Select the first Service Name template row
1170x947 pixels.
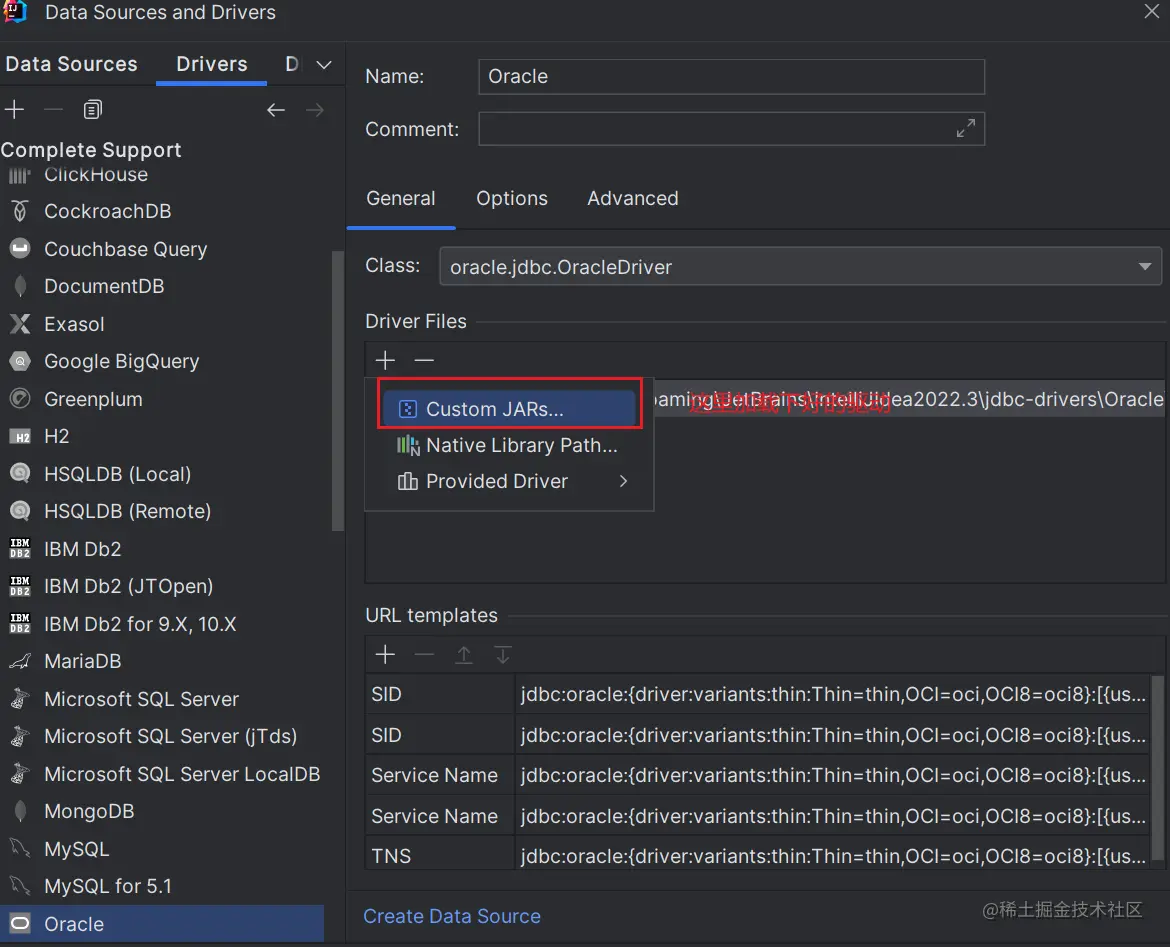pyautogui.click(x=758, y=775)
